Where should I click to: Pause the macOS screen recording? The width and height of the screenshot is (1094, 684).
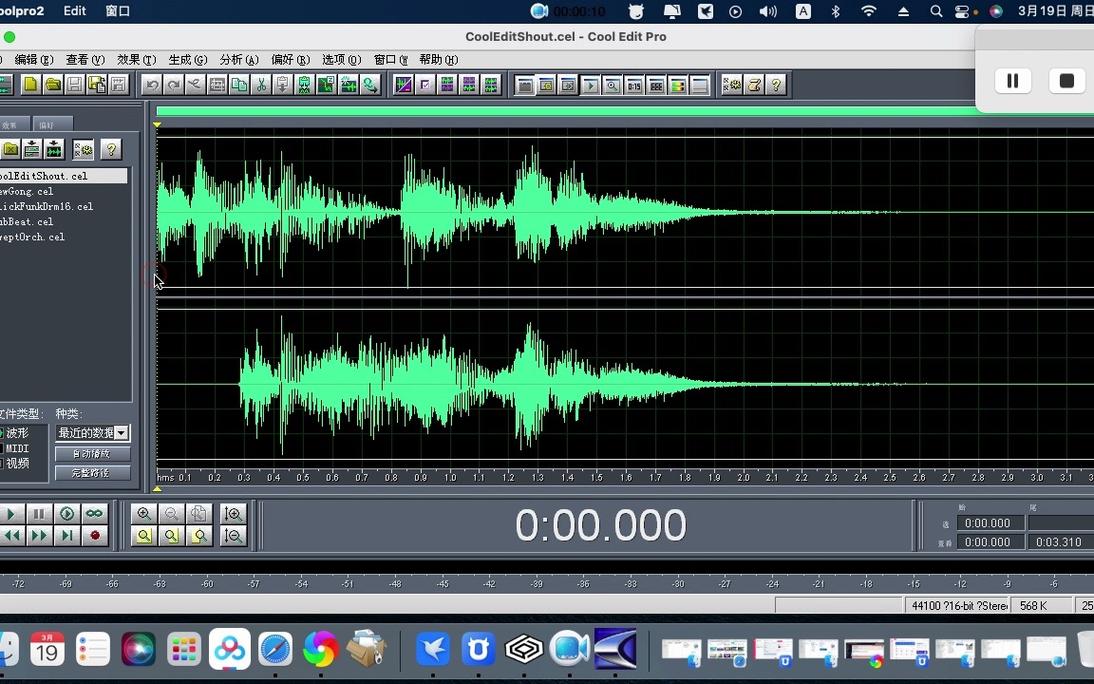(1012, 81)
